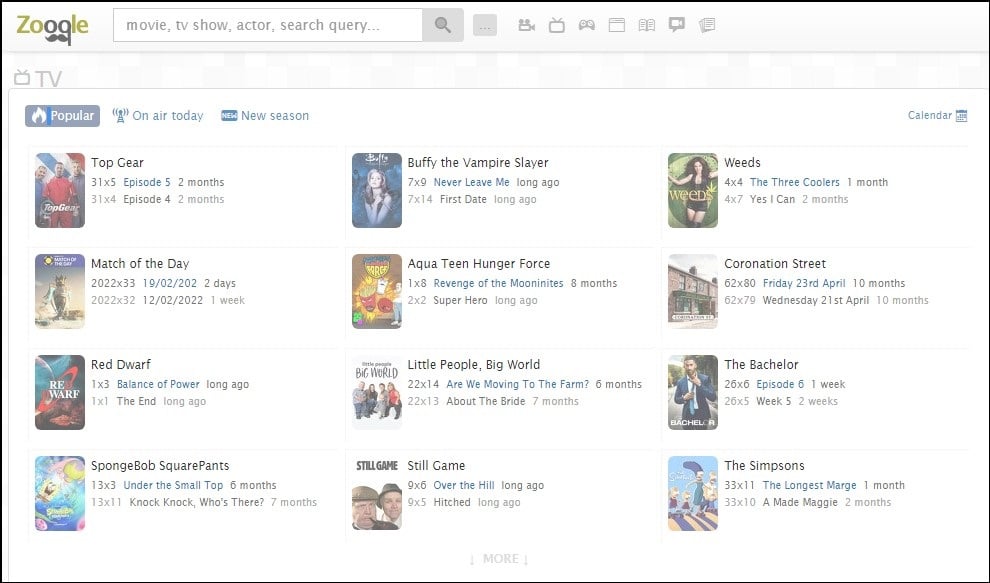Image resolution: width=990 pixels, height=583 pixels.
Task: Open the Apps window icon in header
Action: [617, 25]
